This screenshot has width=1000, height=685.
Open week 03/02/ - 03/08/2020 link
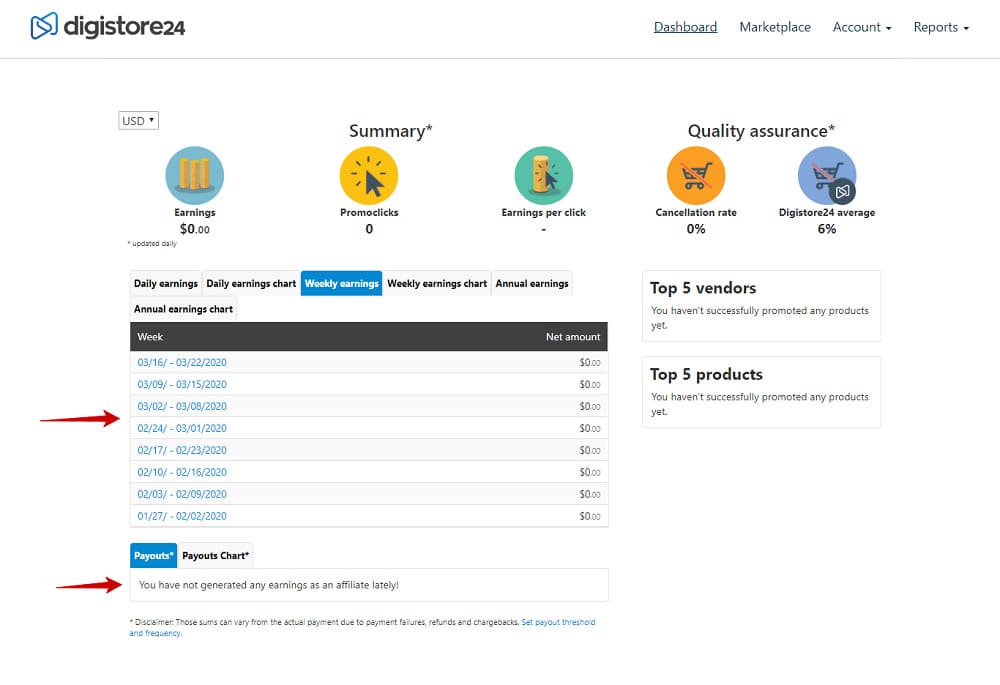(182, 406)
